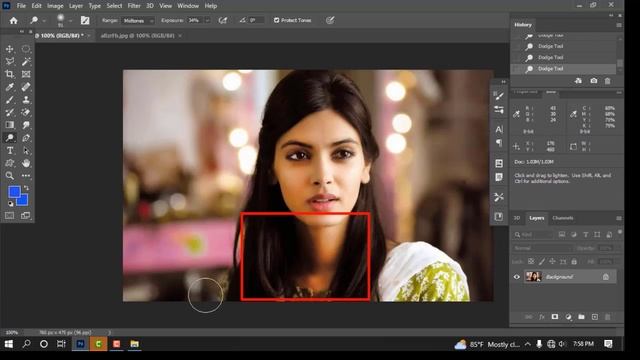Create new adjustment layer button
640x360 pixels.
[x=568, y=317]
